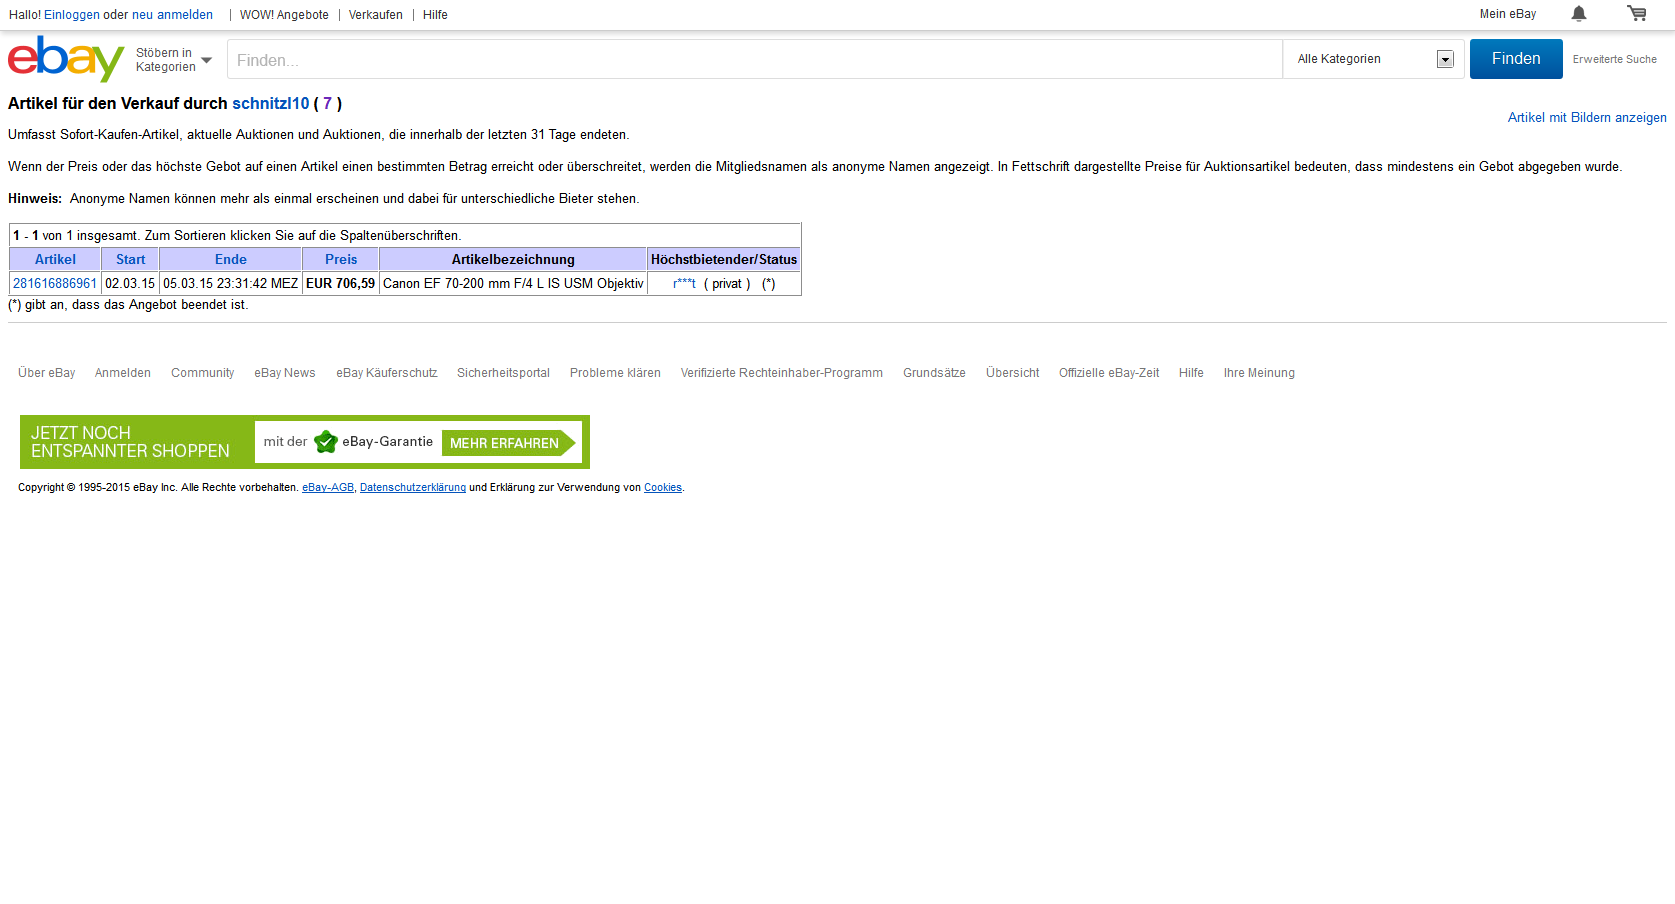1675x904 pixels.
Task: Click the green eBay-Garantie checkmark badge
Action: pyautogui.click(x=325, y=442)
